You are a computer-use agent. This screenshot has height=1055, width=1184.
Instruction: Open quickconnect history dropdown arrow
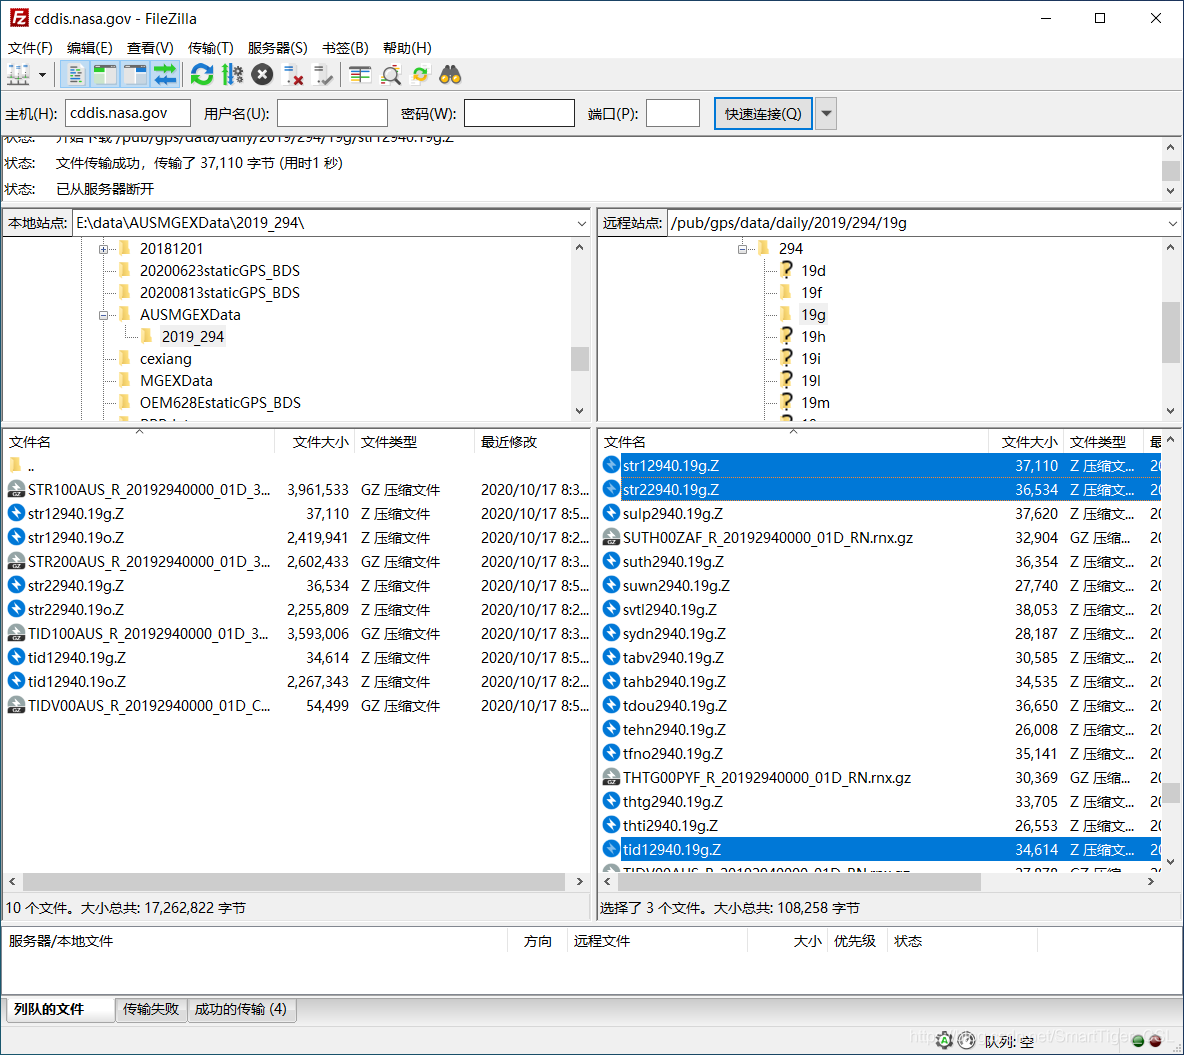coord(826,113)
